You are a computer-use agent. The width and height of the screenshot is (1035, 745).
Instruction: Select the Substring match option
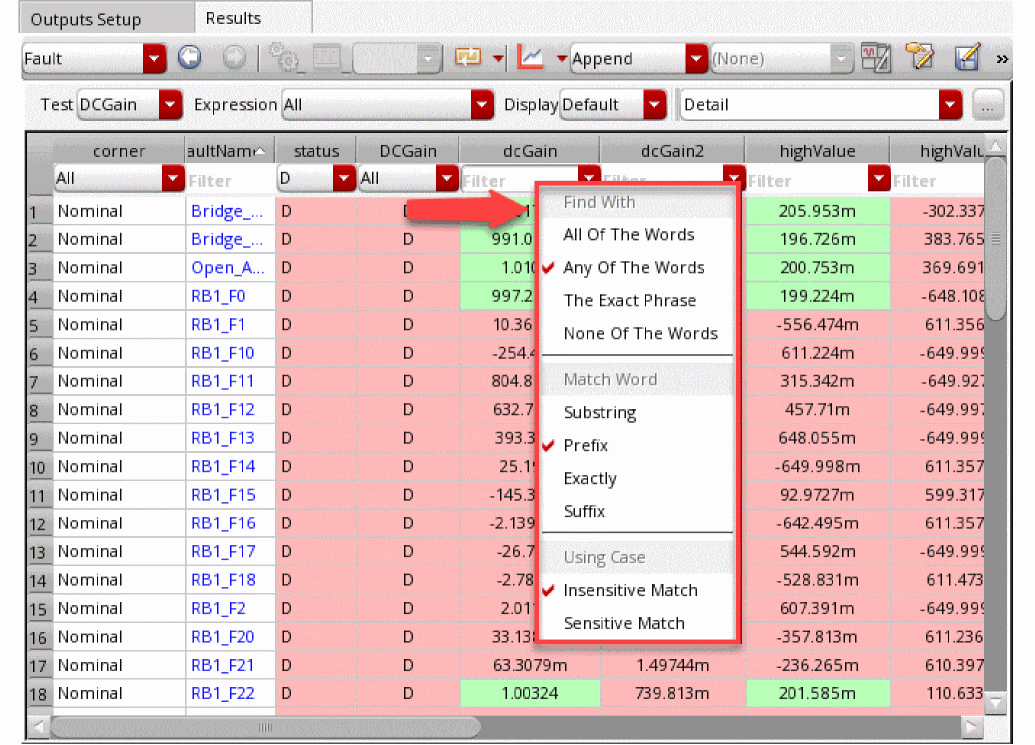[x=599, y=413]
